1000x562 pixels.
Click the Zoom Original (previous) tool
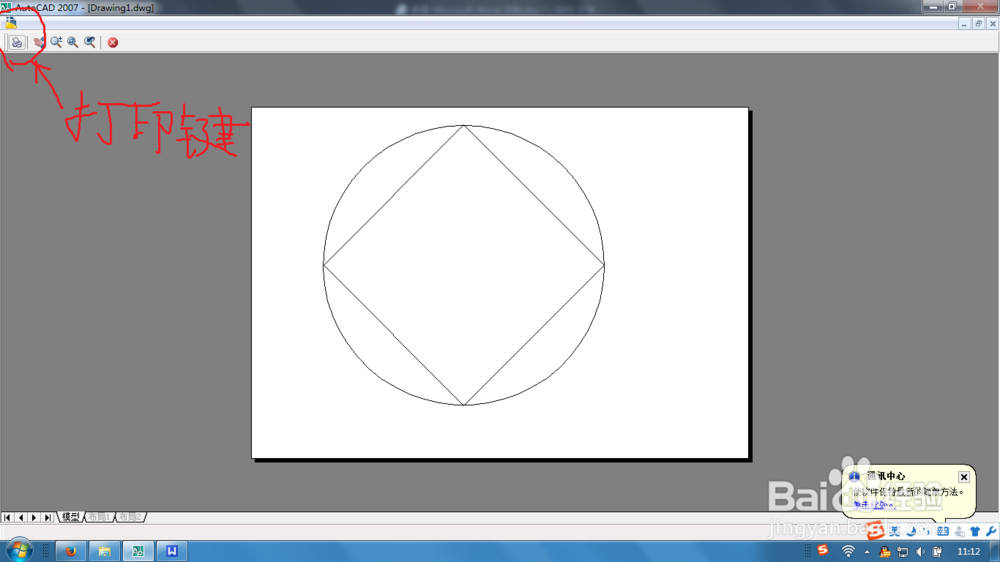(90, 42)
